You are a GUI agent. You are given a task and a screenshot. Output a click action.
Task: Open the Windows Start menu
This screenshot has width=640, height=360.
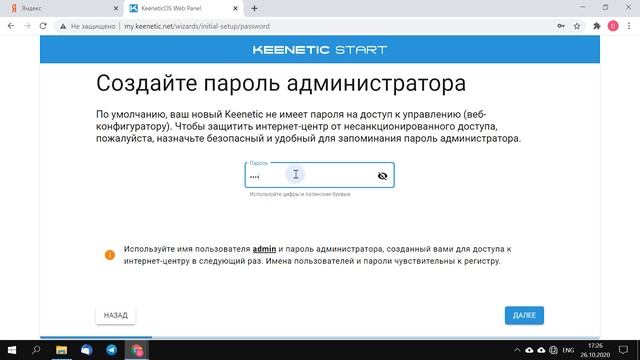pyautogui.click(x=12, y=350)
